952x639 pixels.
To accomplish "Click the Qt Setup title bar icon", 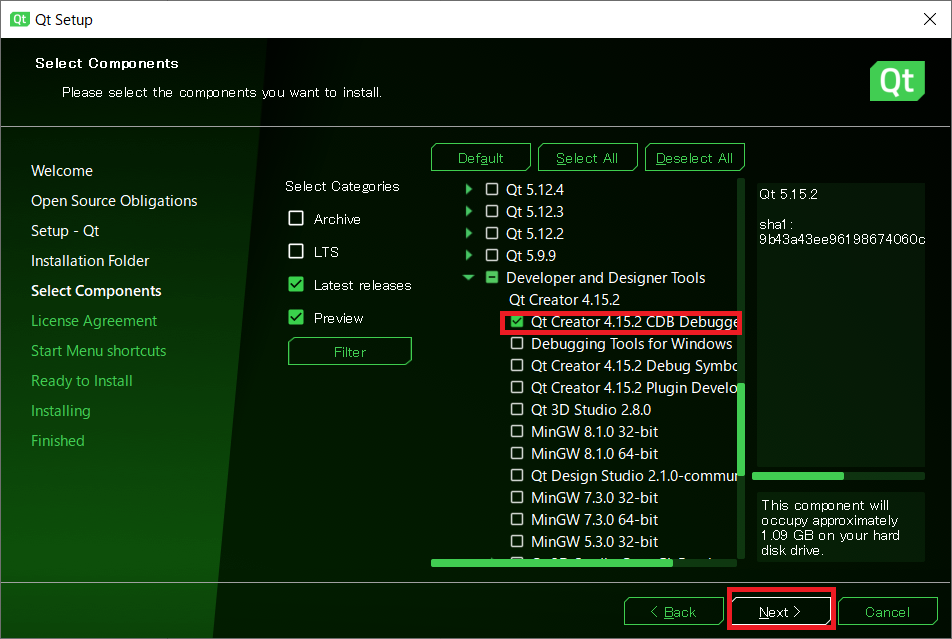I will (19, 19).
